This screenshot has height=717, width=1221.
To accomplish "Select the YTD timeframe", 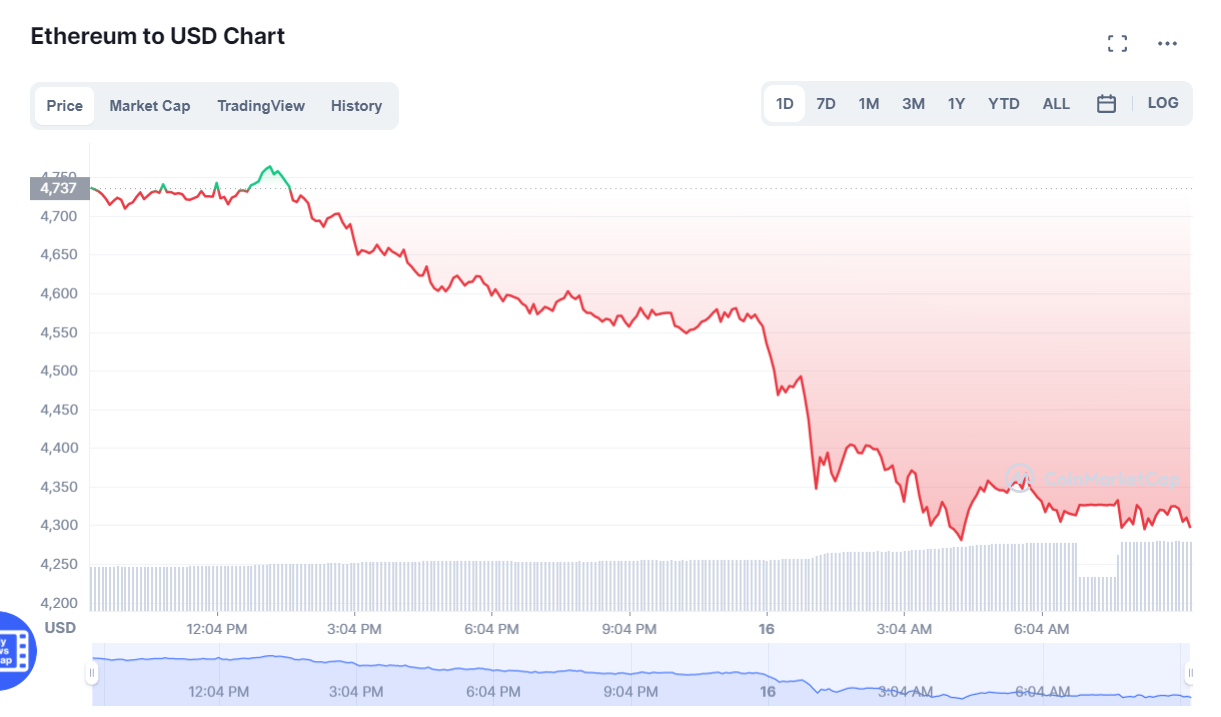I will pos(1003,103).
